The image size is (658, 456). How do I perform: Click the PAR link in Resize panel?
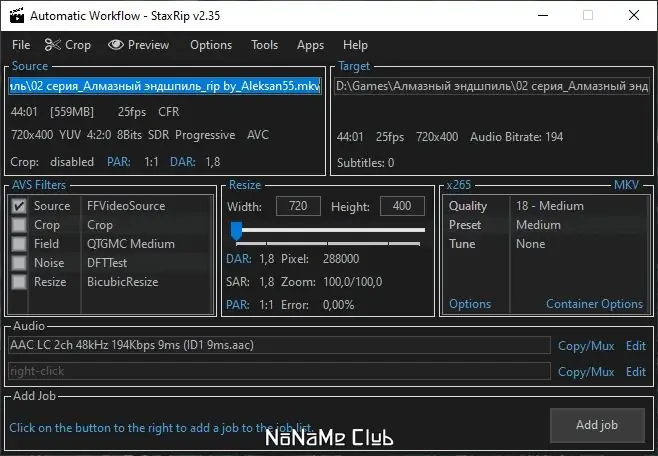[x=238, y=305]
